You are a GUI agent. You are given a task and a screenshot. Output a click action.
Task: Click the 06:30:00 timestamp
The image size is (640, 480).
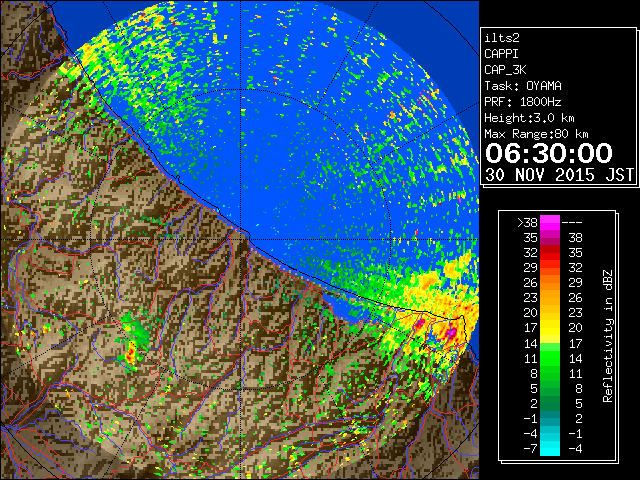(x=549, y=153)
